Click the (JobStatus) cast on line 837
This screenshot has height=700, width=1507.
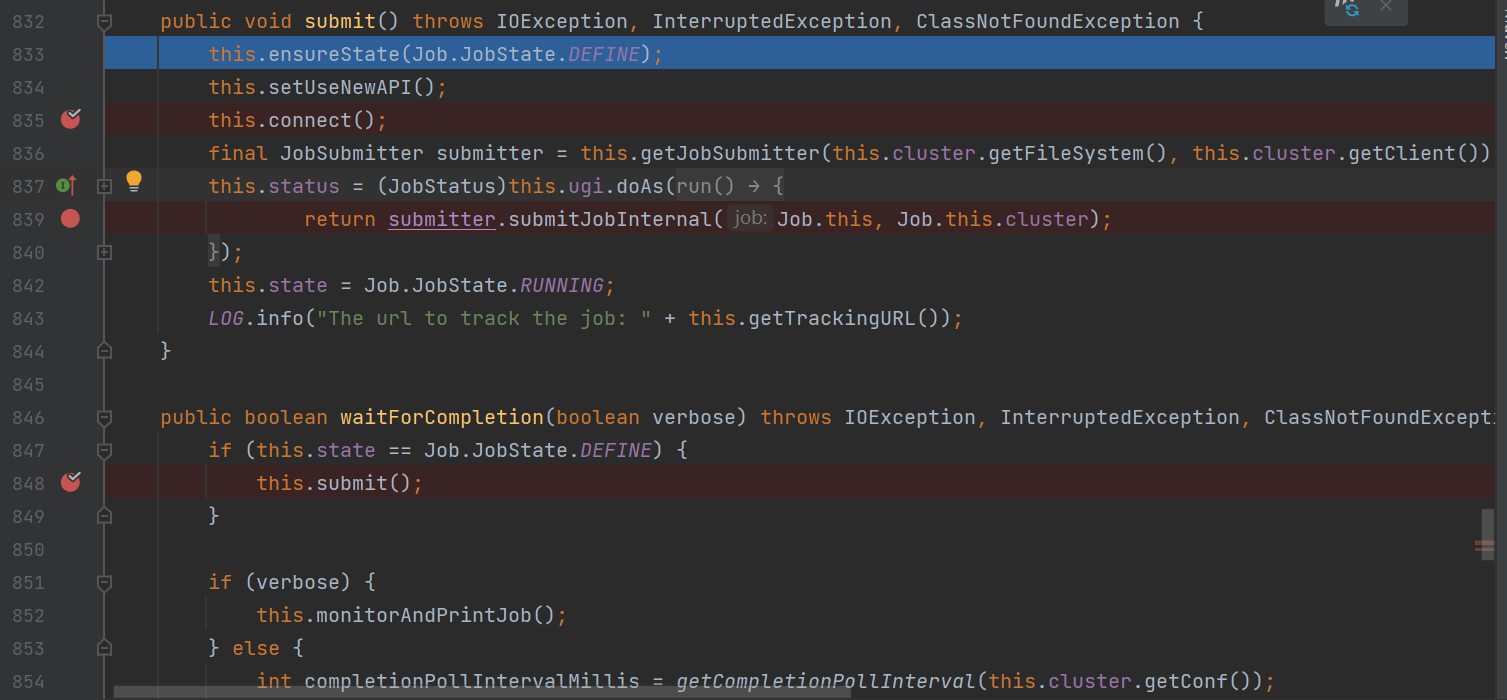coord(442,186)
